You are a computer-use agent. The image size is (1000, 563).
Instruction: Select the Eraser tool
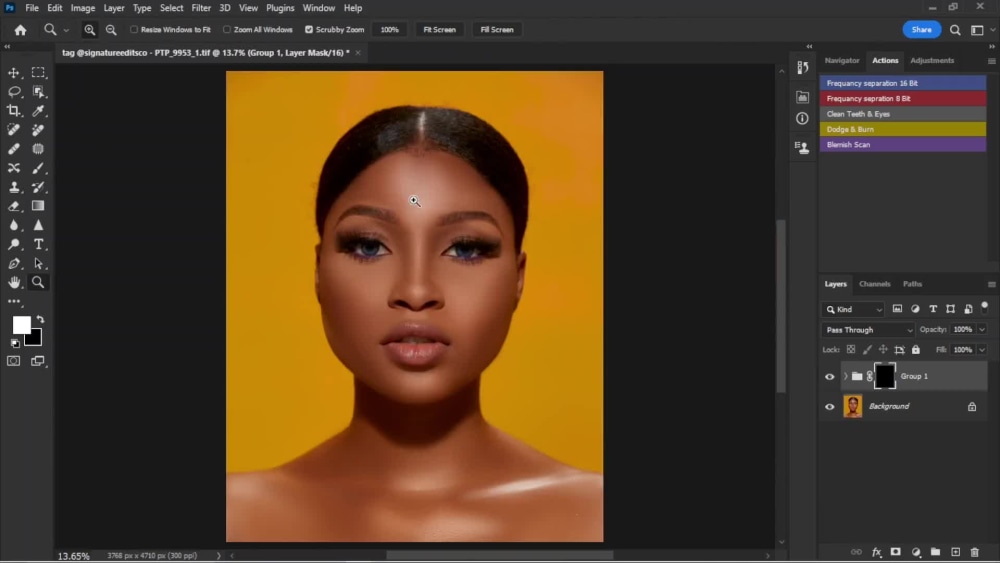tap(13, 206)
